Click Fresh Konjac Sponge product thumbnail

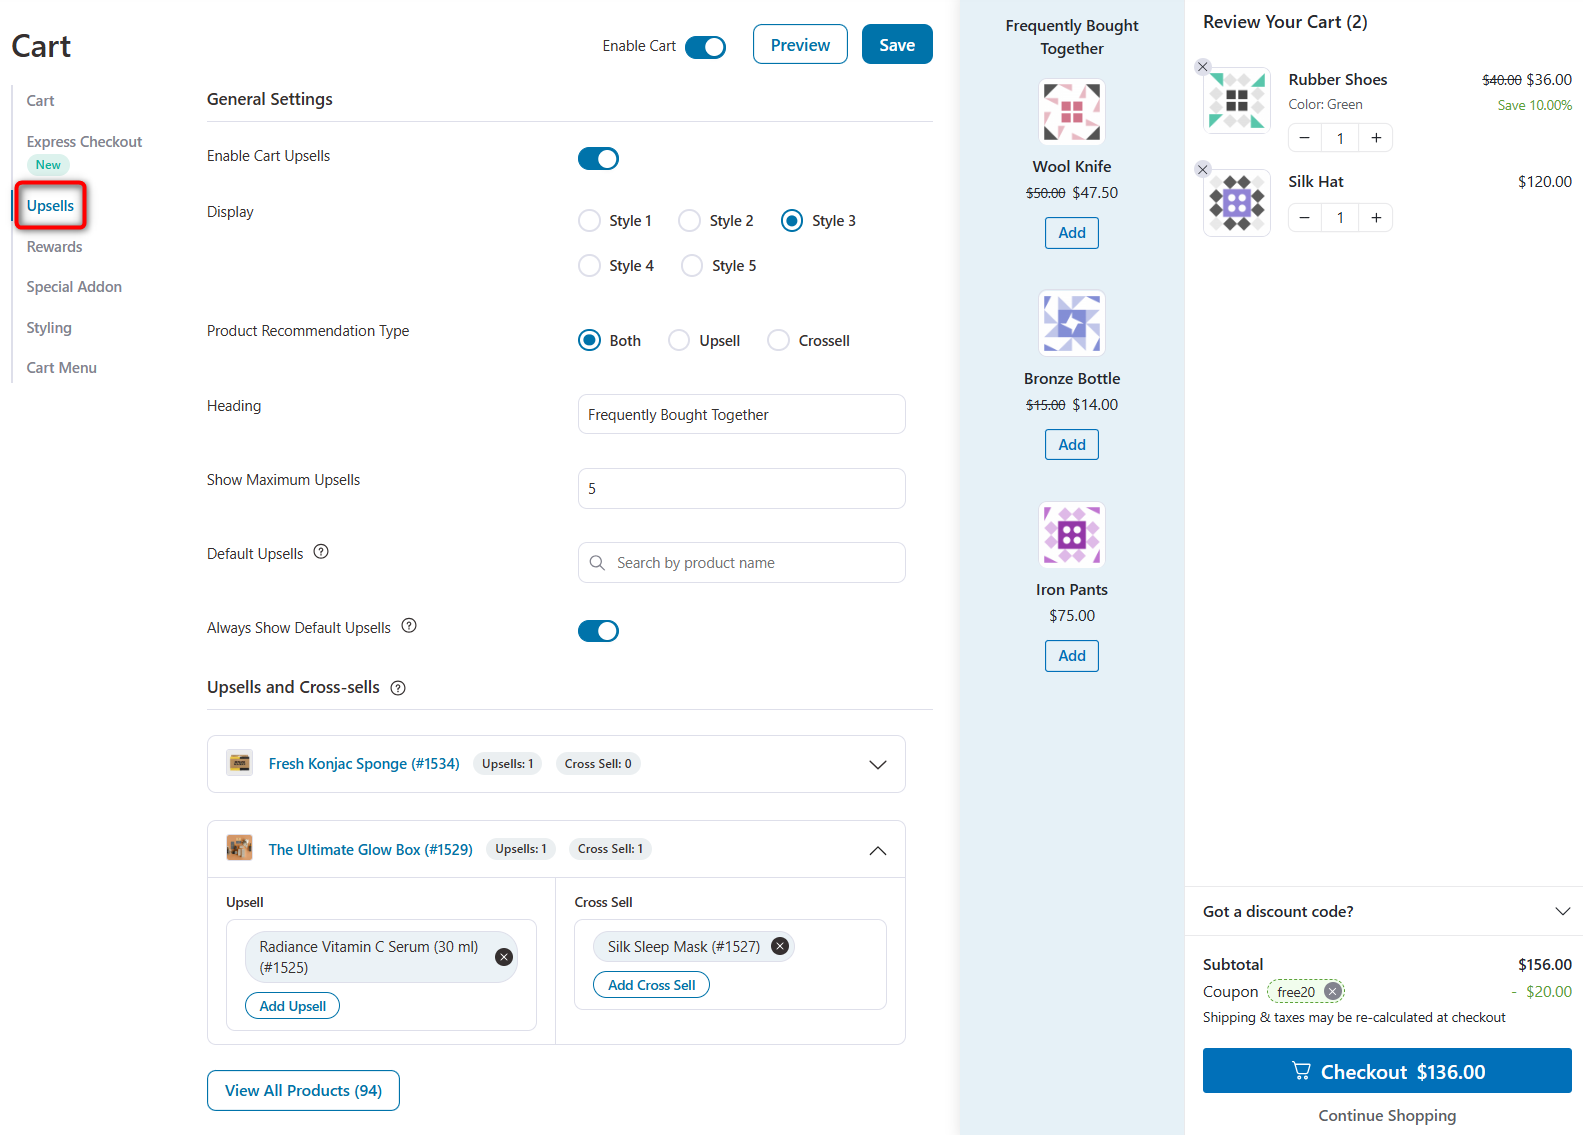pyautogui.click(x=239, y=763)
